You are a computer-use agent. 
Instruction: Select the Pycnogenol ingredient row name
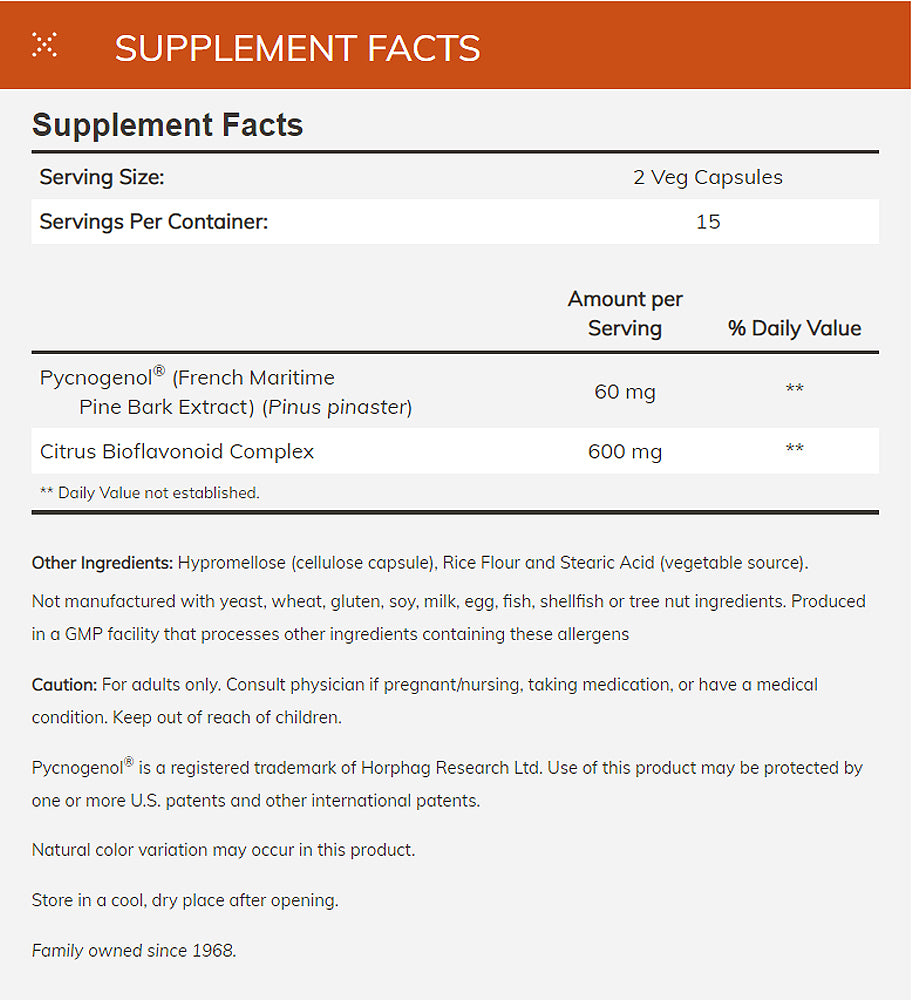pyautogui.click(x=225, y=392)
